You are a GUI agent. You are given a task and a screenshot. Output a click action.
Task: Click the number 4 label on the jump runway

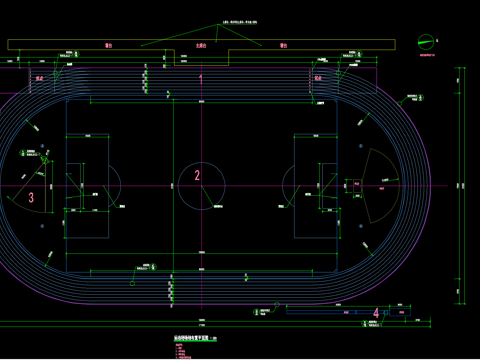click(x=376, y=313)
